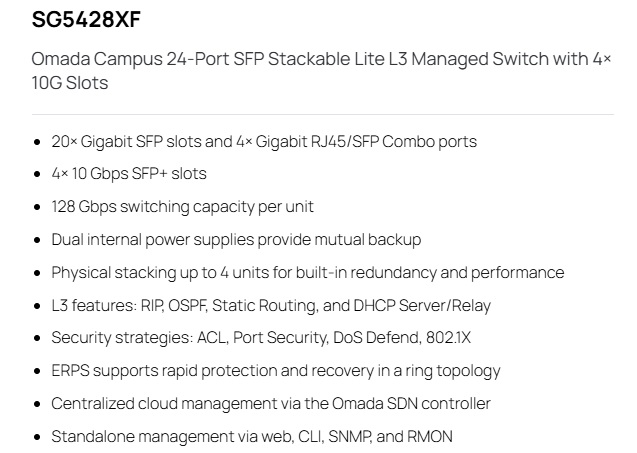Screen dimensions: 637x453
Task: Click the ERPS ring topology line
Action: [x=276, y=371]
